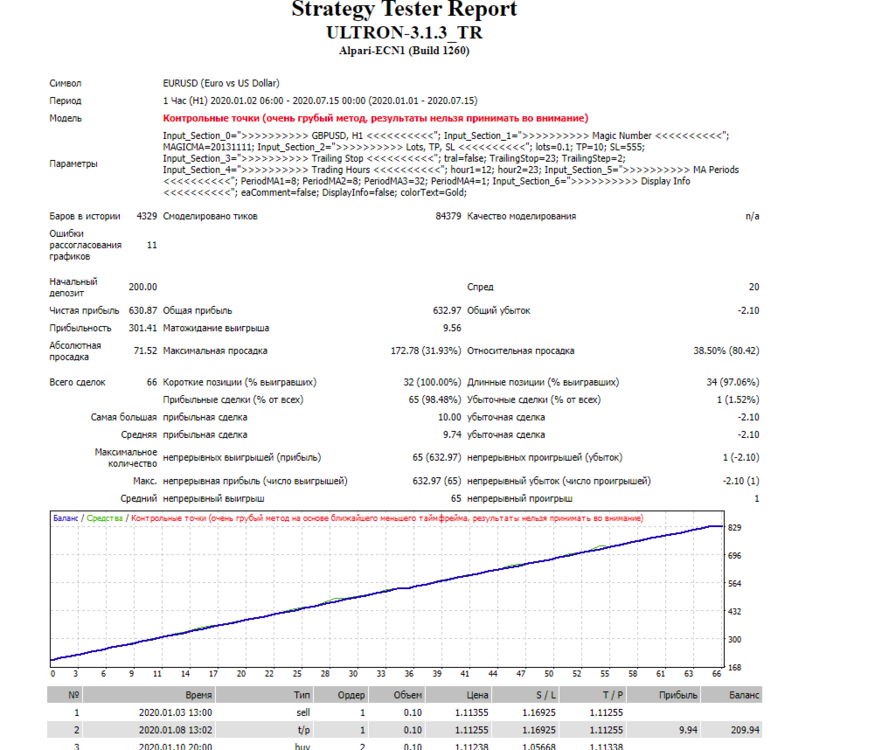Select Общая прибыль value 632.97
The width and height of the screenshot is (875, 750).
coord(447,310)
